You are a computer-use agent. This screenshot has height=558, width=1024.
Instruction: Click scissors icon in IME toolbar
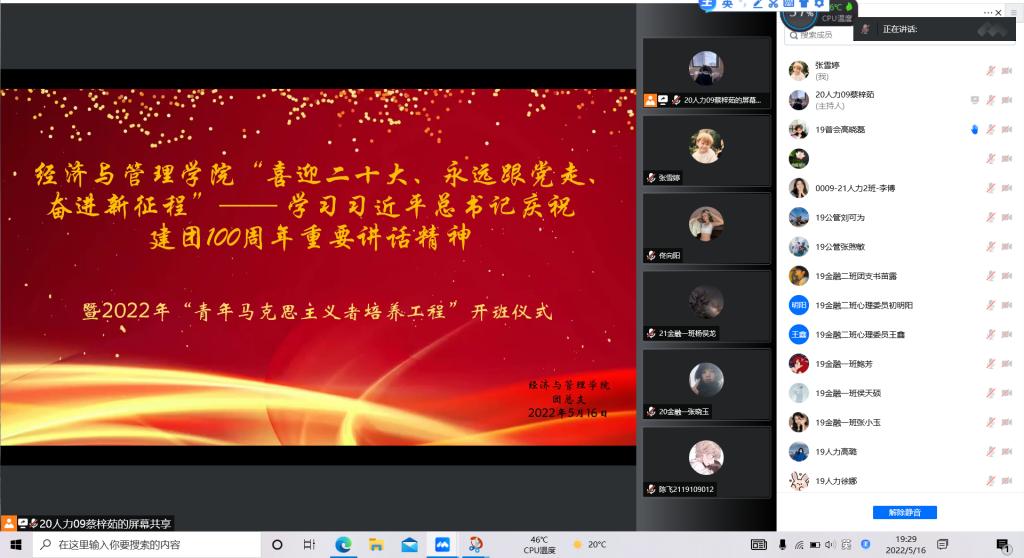773,4
